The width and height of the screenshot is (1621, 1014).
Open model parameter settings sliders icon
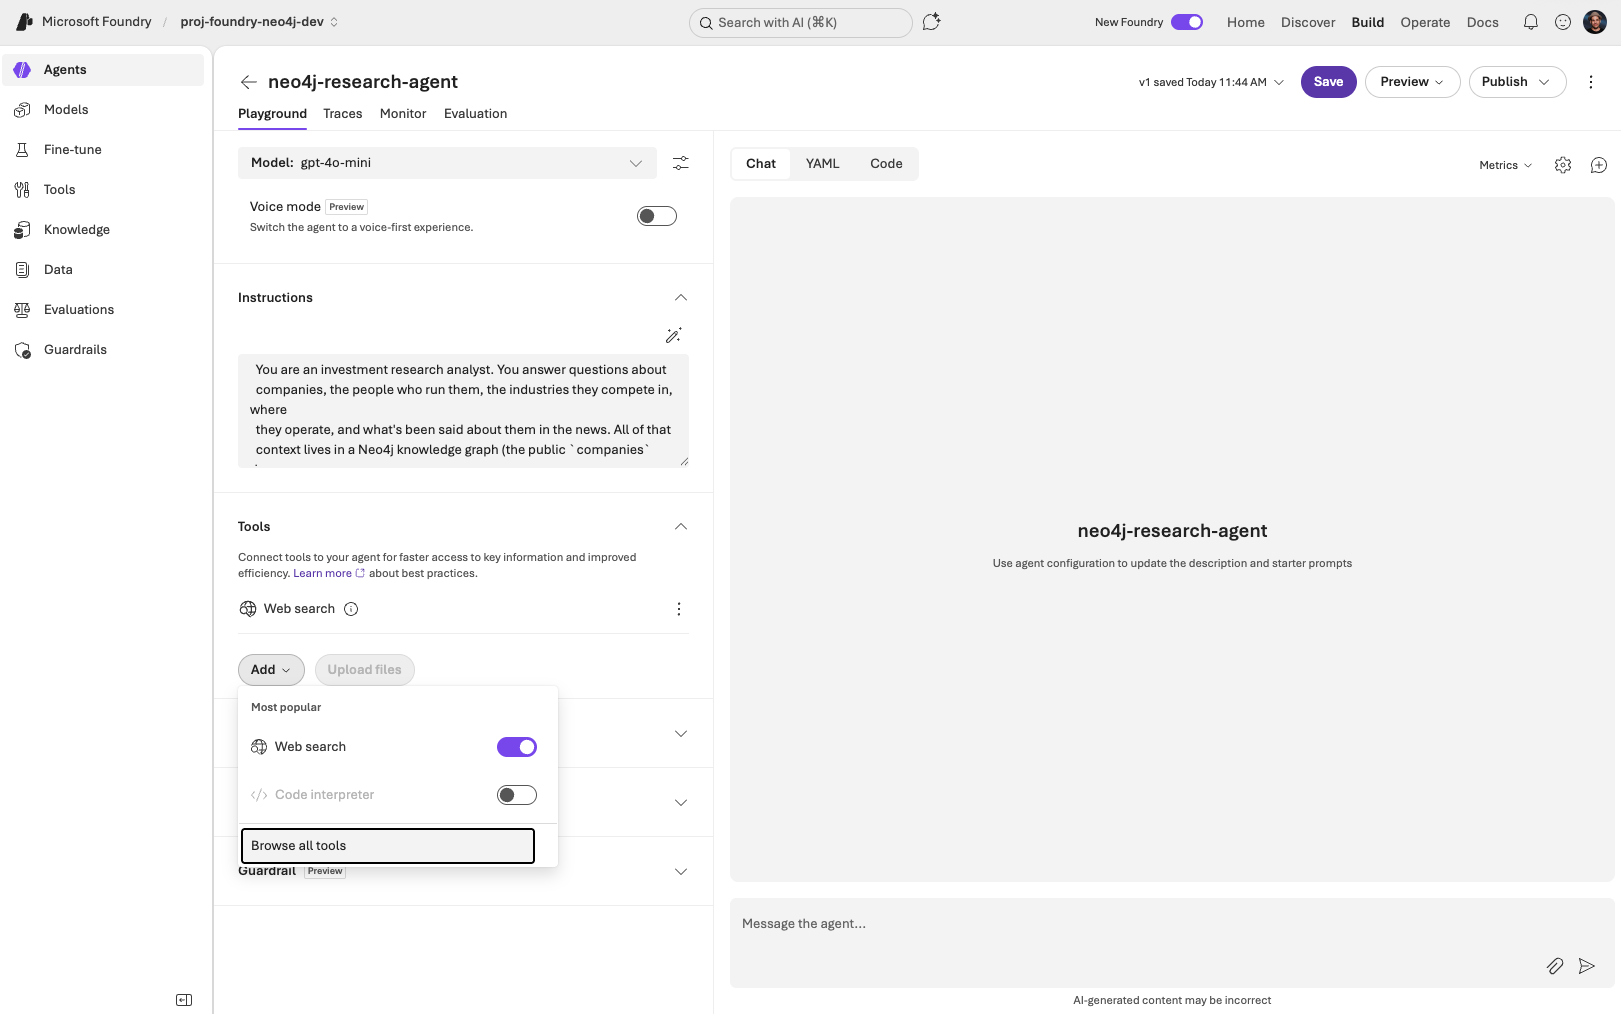click(681, 163)
